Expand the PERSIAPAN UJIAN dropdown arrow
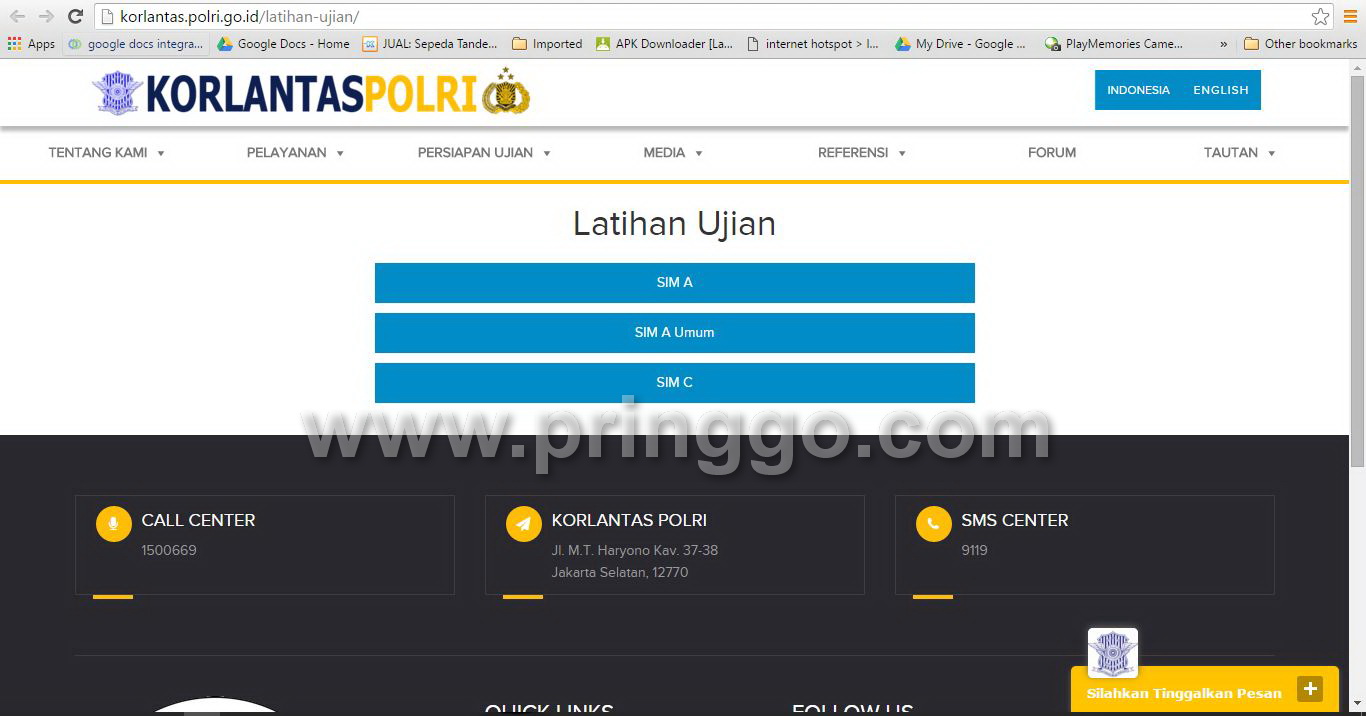The image size is (1366, 716). point(547,153)
